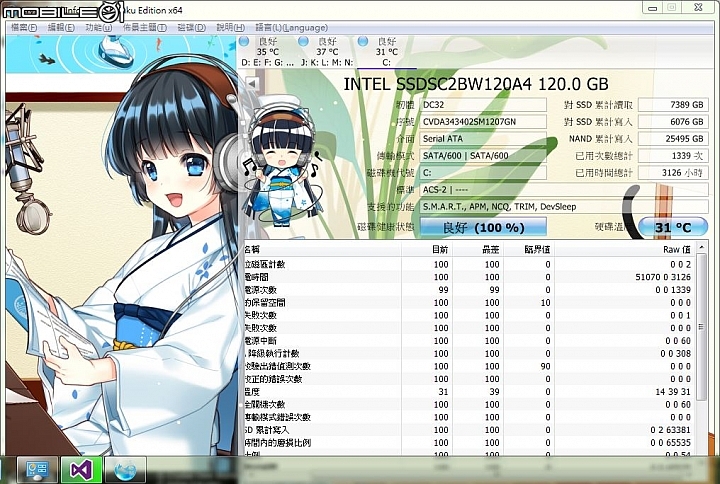Image resolution: width=720 pixels, height=484 pixels.
Task: Click the power-on count value 1339 次
Action: (673, 156)
